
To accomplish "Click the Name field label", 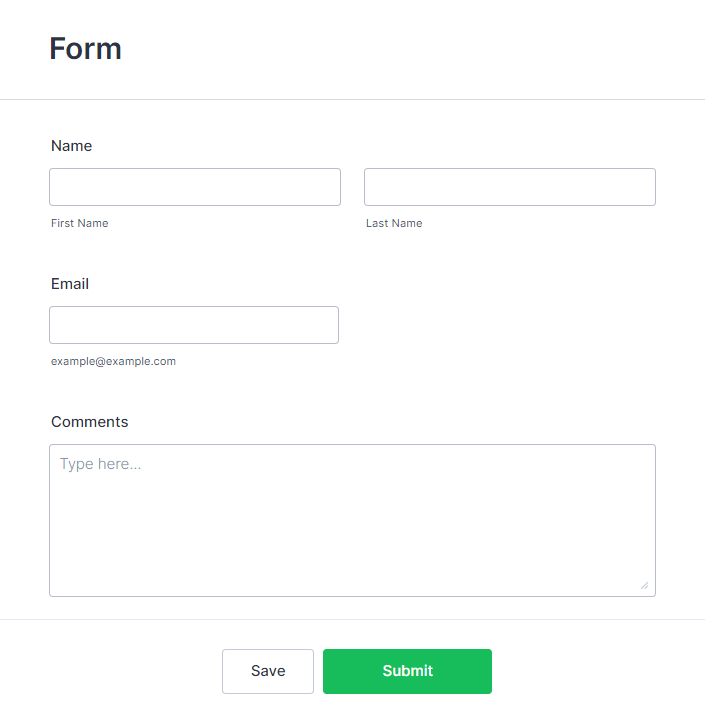I will (71, 146).
